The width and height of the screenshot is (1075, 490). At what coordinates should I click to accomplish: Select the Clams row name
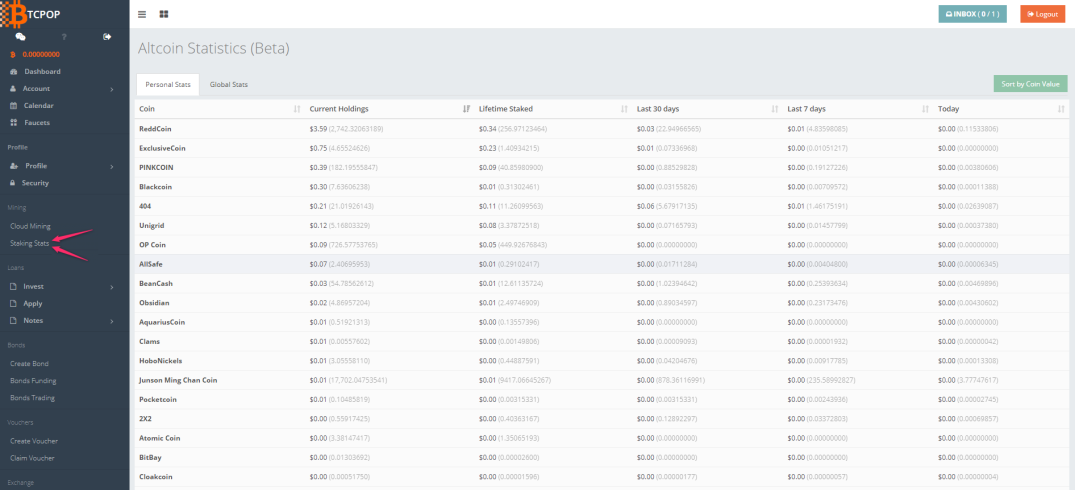pos(149,341)
